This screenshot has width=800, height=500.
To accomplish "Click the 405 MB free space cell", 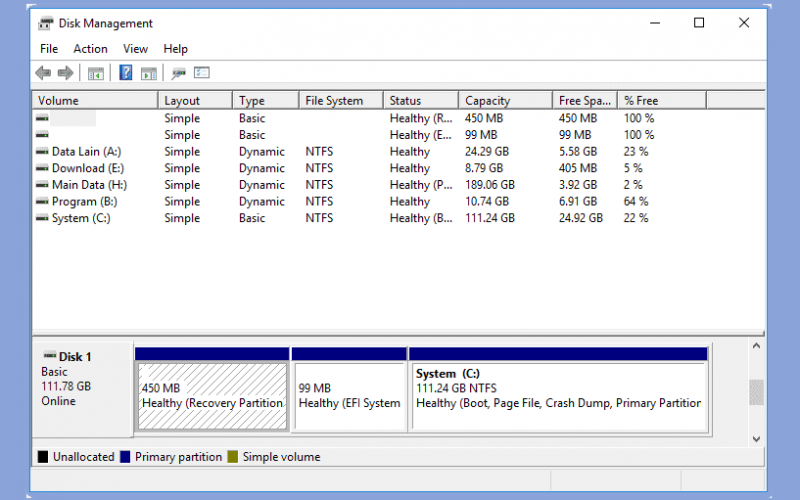I will [x=578, y=168].
